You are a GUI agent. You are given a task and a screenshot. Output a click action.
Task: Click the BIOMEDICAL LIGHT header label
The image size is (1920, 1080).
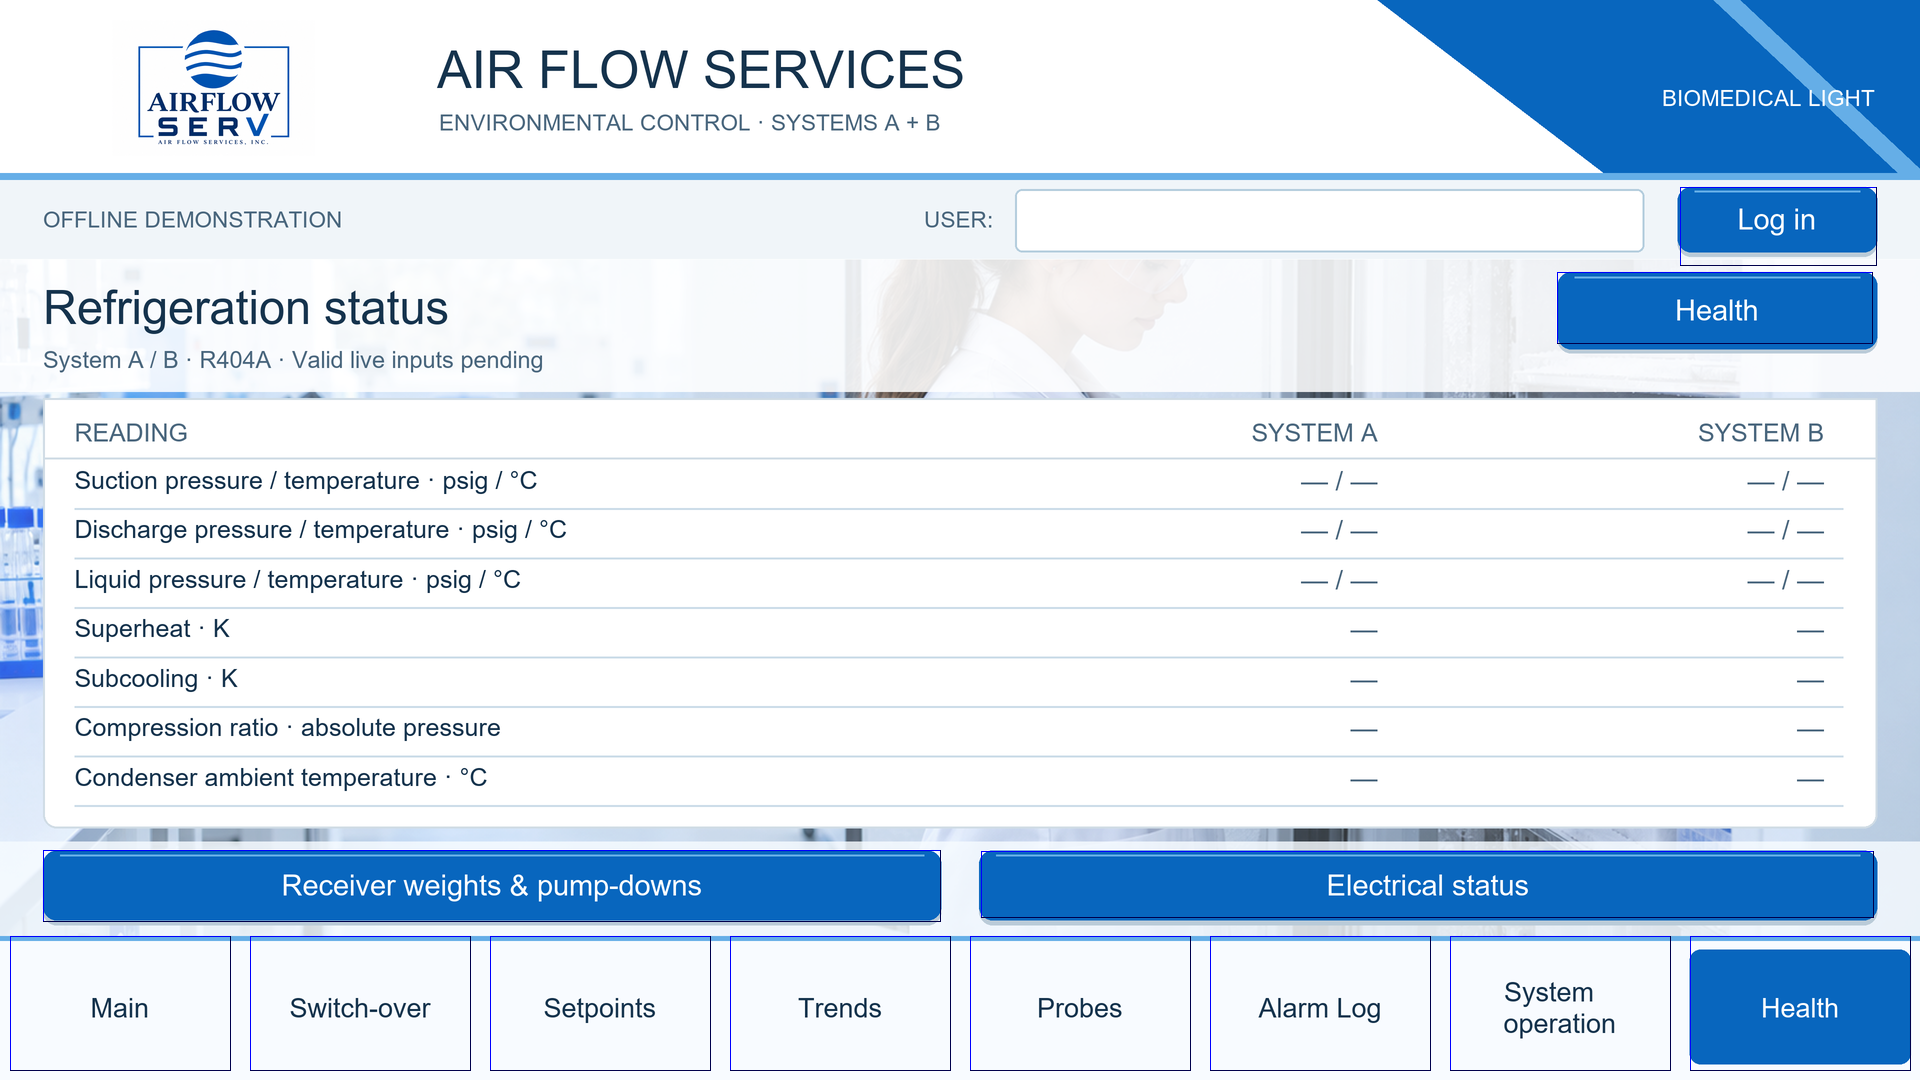click(1768, 98)
